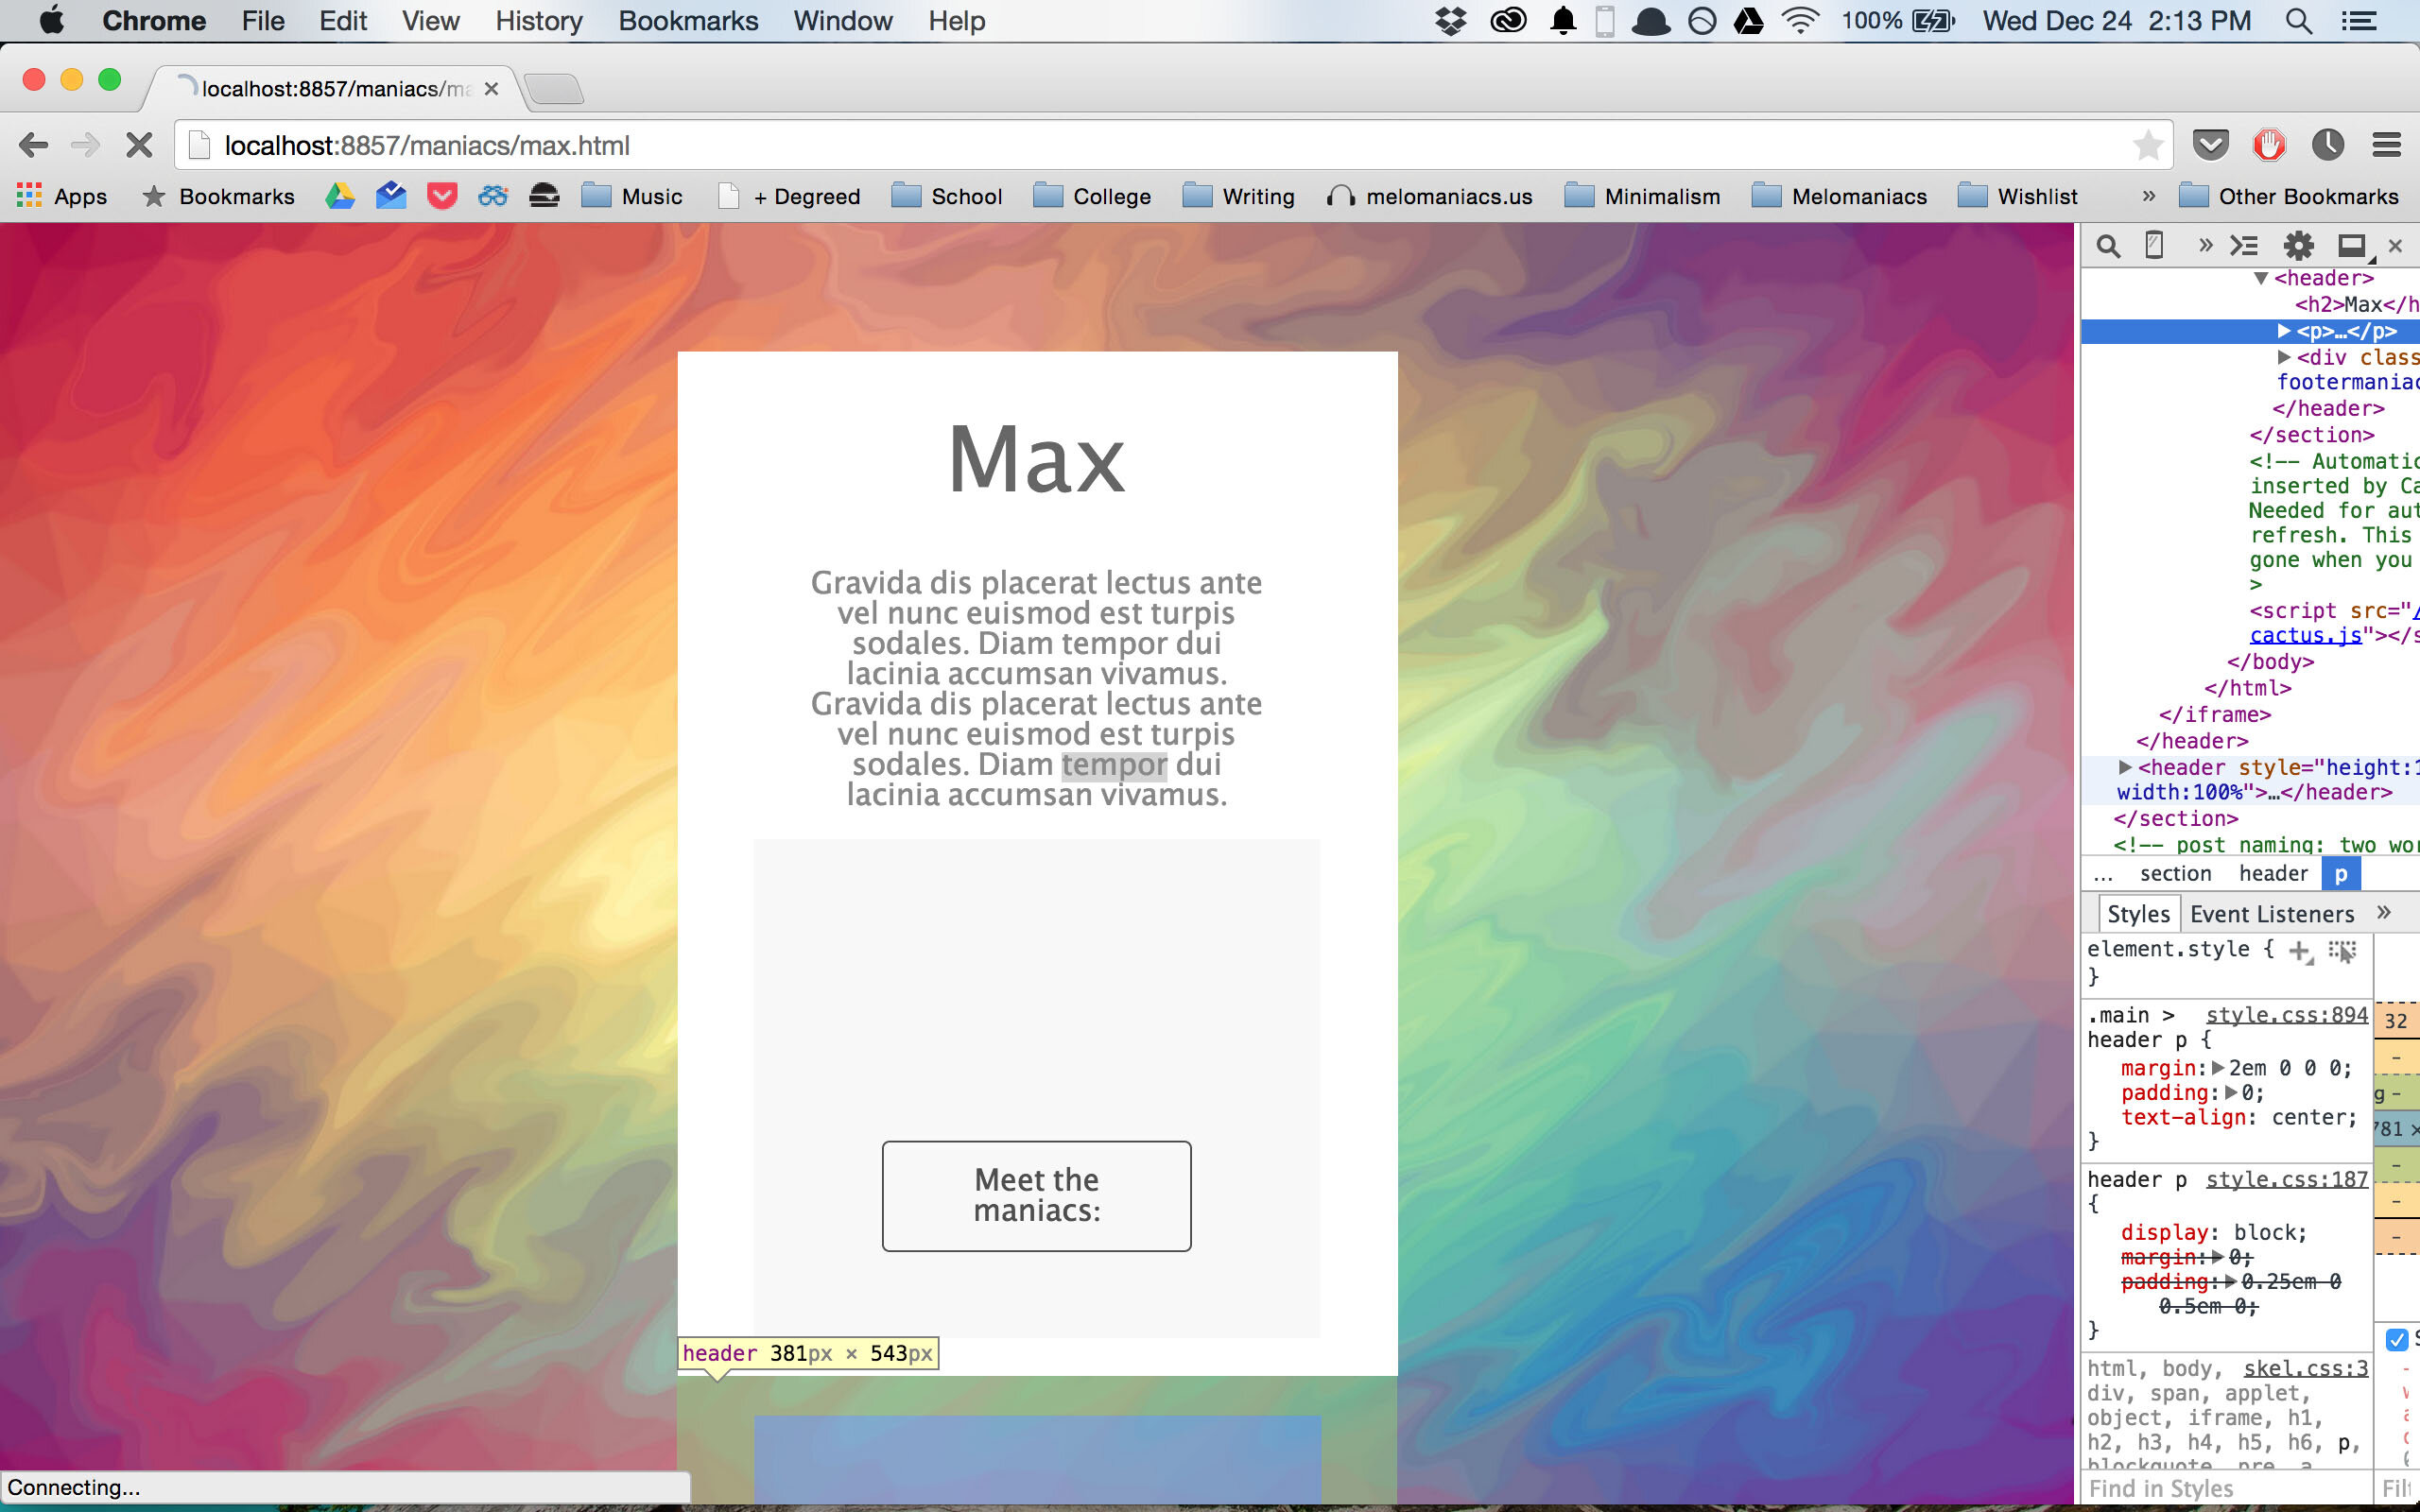Show more sidebar tabs after Event Listeners
This screenshot has height=1512, width=2420.
tap(2384, 912)
